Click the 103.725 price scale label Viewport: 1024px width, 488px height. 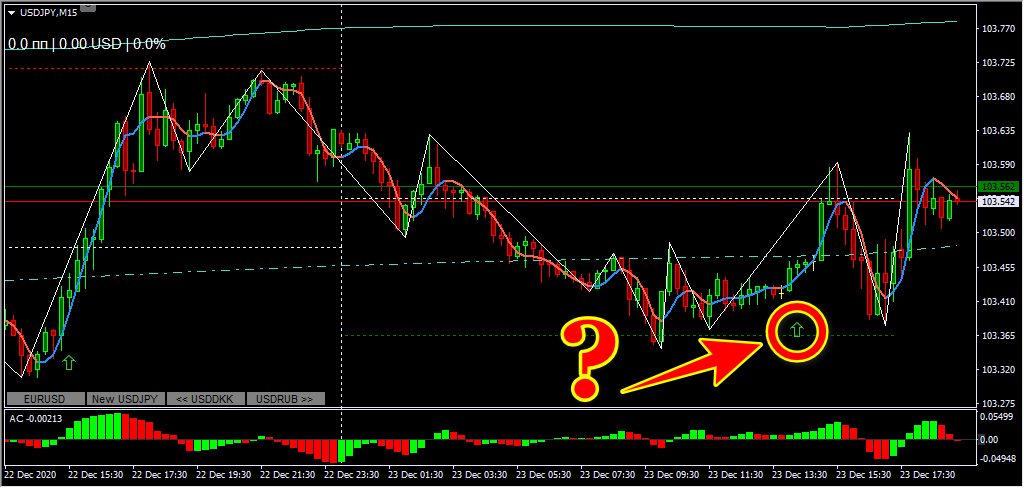(x=997, y=63)
